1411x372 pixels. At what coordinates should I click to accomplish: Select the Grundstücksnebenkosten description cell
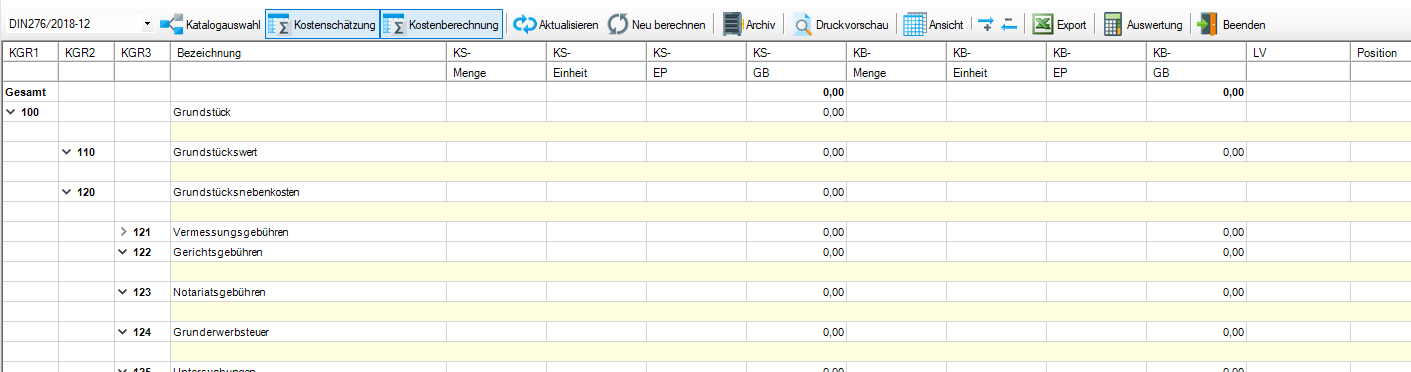point(308,192)
